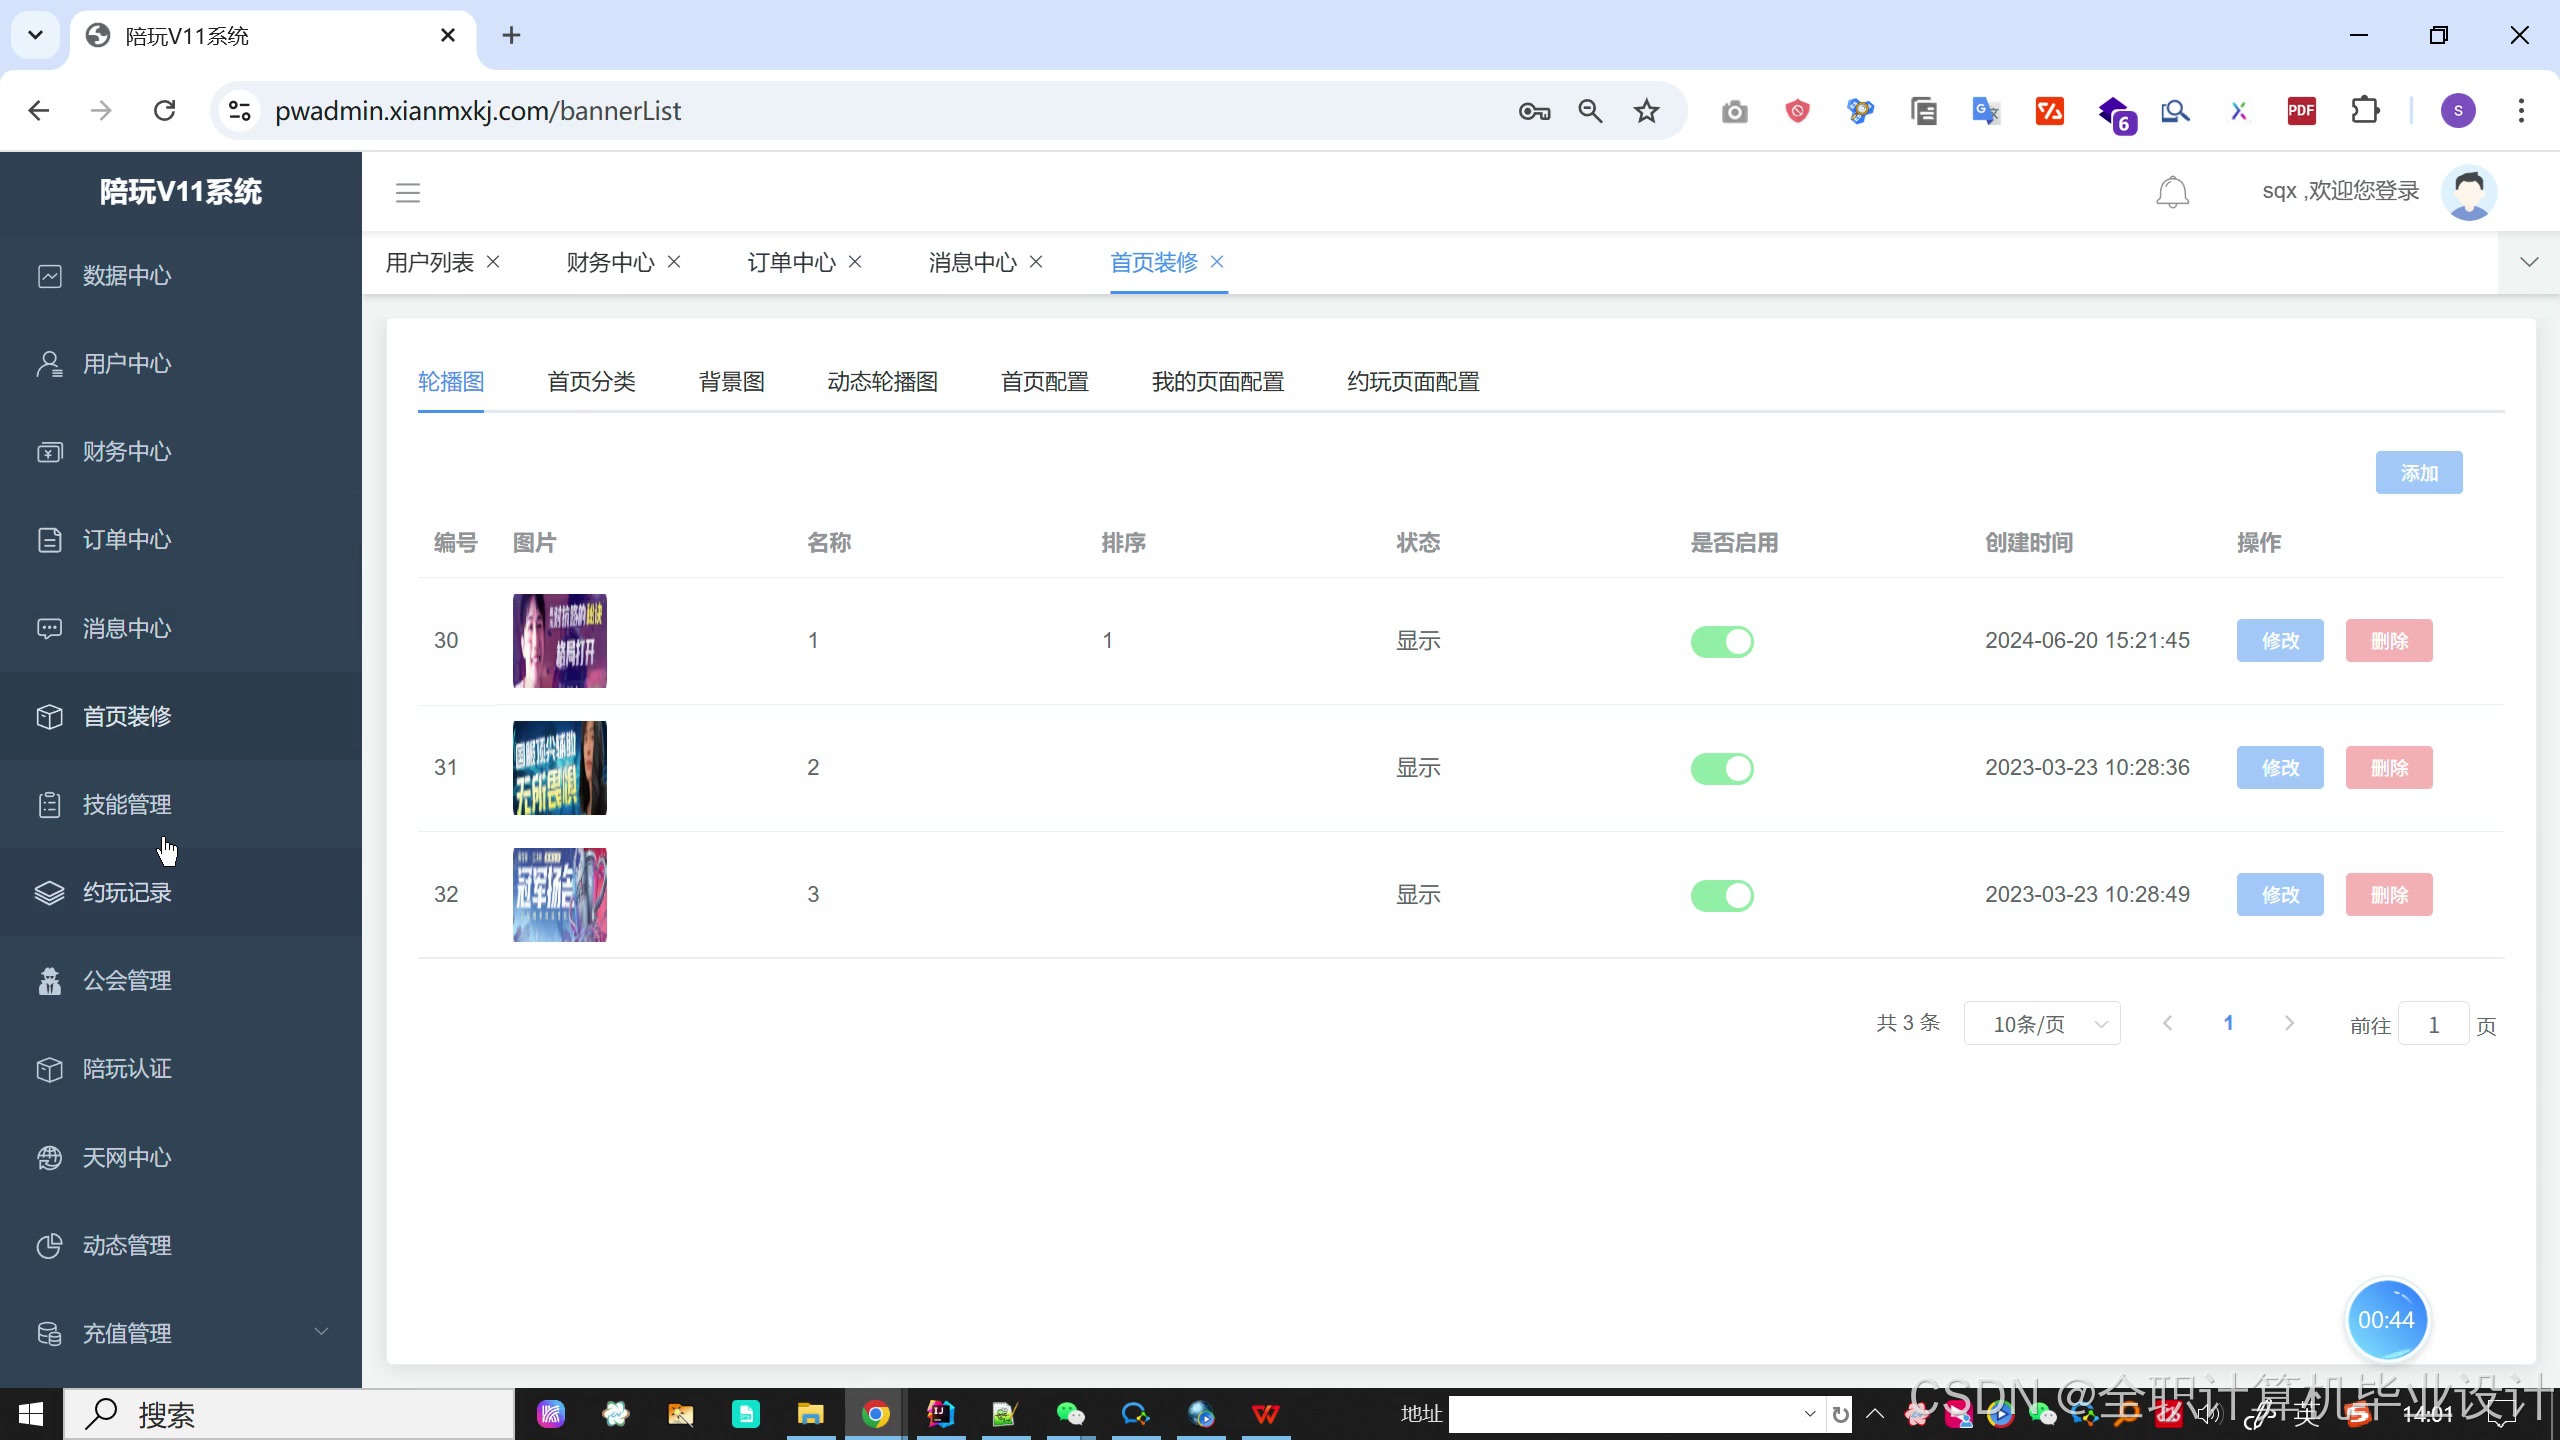Click 删除 for banner 31
The image size is (2560, 1440).
coord(2389,768)
